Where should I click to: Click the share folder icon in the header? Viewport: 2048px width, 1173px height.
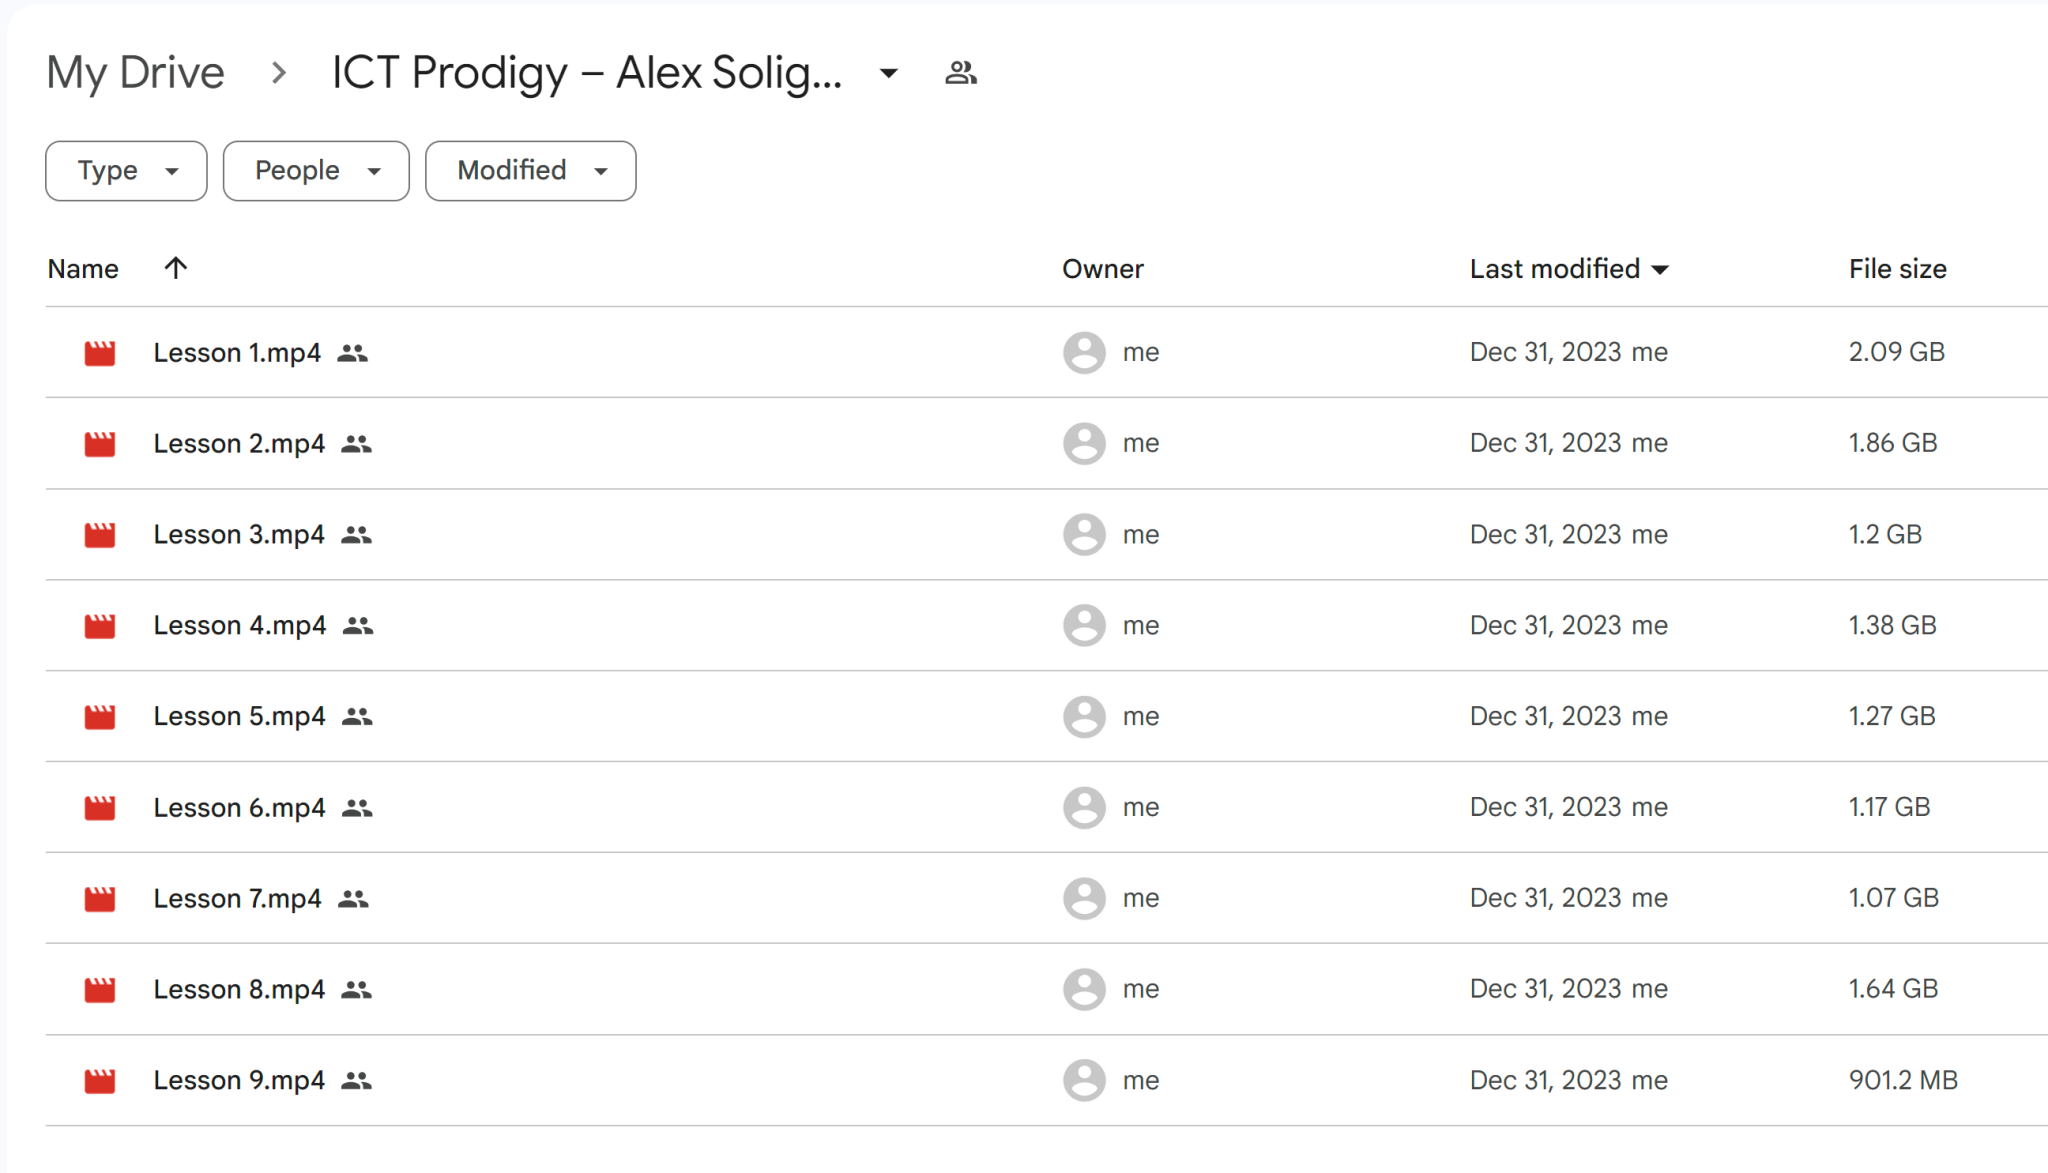coord(959,71)
